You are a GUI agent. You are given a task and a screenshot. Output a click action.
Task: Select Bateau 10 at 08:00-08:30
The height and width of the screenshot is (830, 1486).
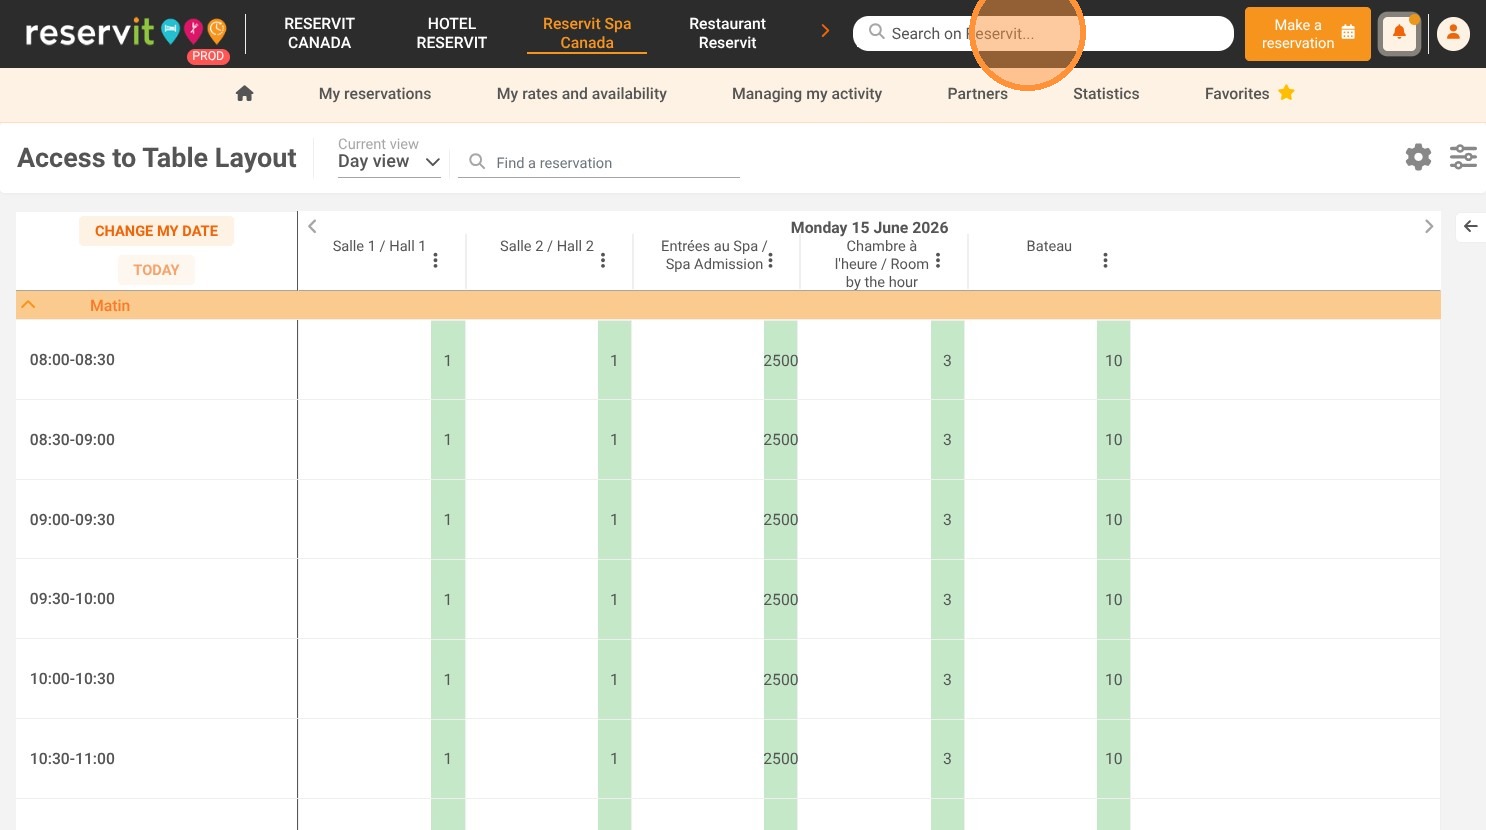(1114, 360)
